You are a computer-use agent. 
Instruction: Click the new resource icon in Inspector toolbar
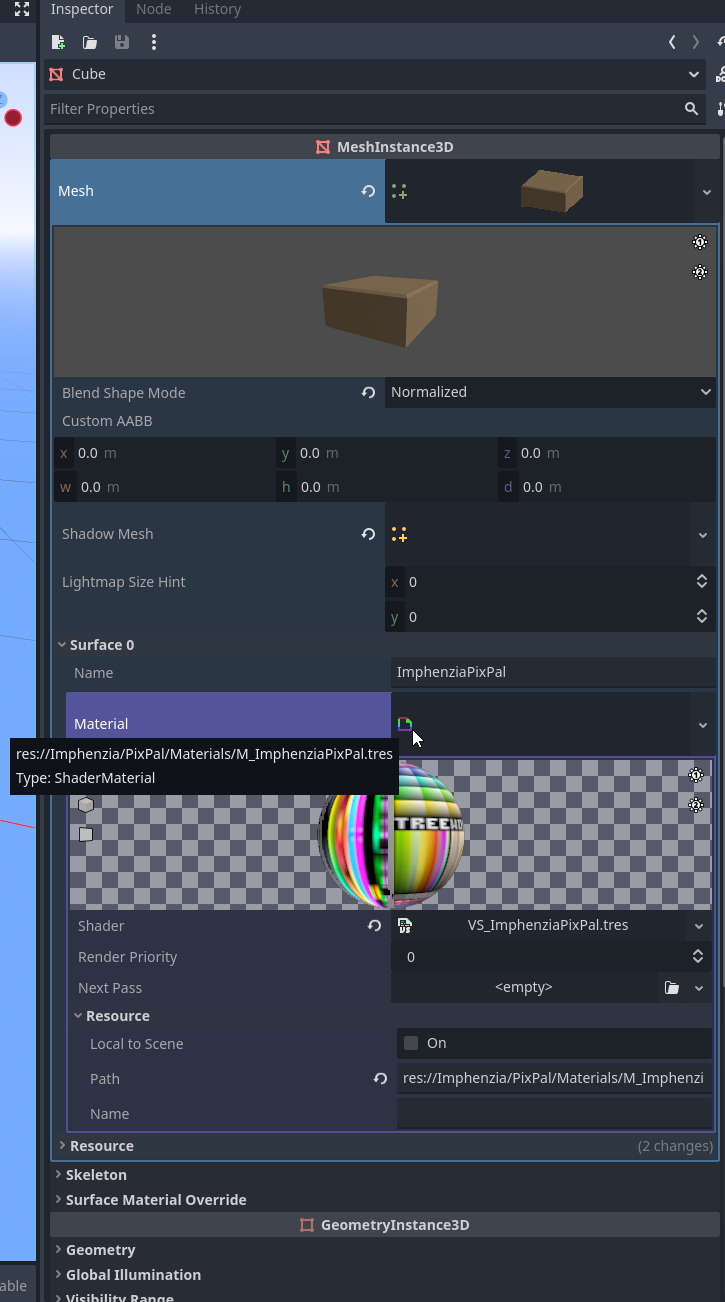(x=58, y=42)
